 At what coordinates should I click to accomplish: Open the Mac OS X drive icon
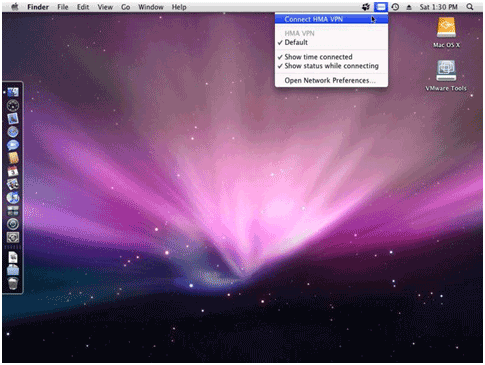click(446, 33)
